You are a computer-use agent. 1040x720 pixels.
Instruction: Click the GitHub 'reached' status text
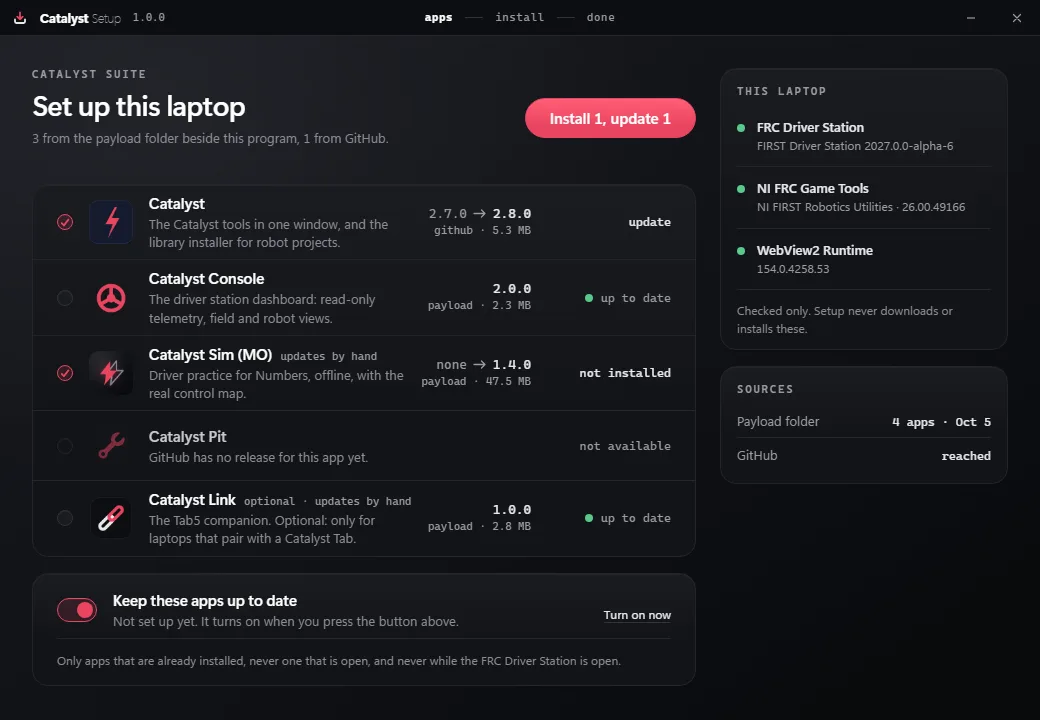pyautogui.click(x=966, y=456)
